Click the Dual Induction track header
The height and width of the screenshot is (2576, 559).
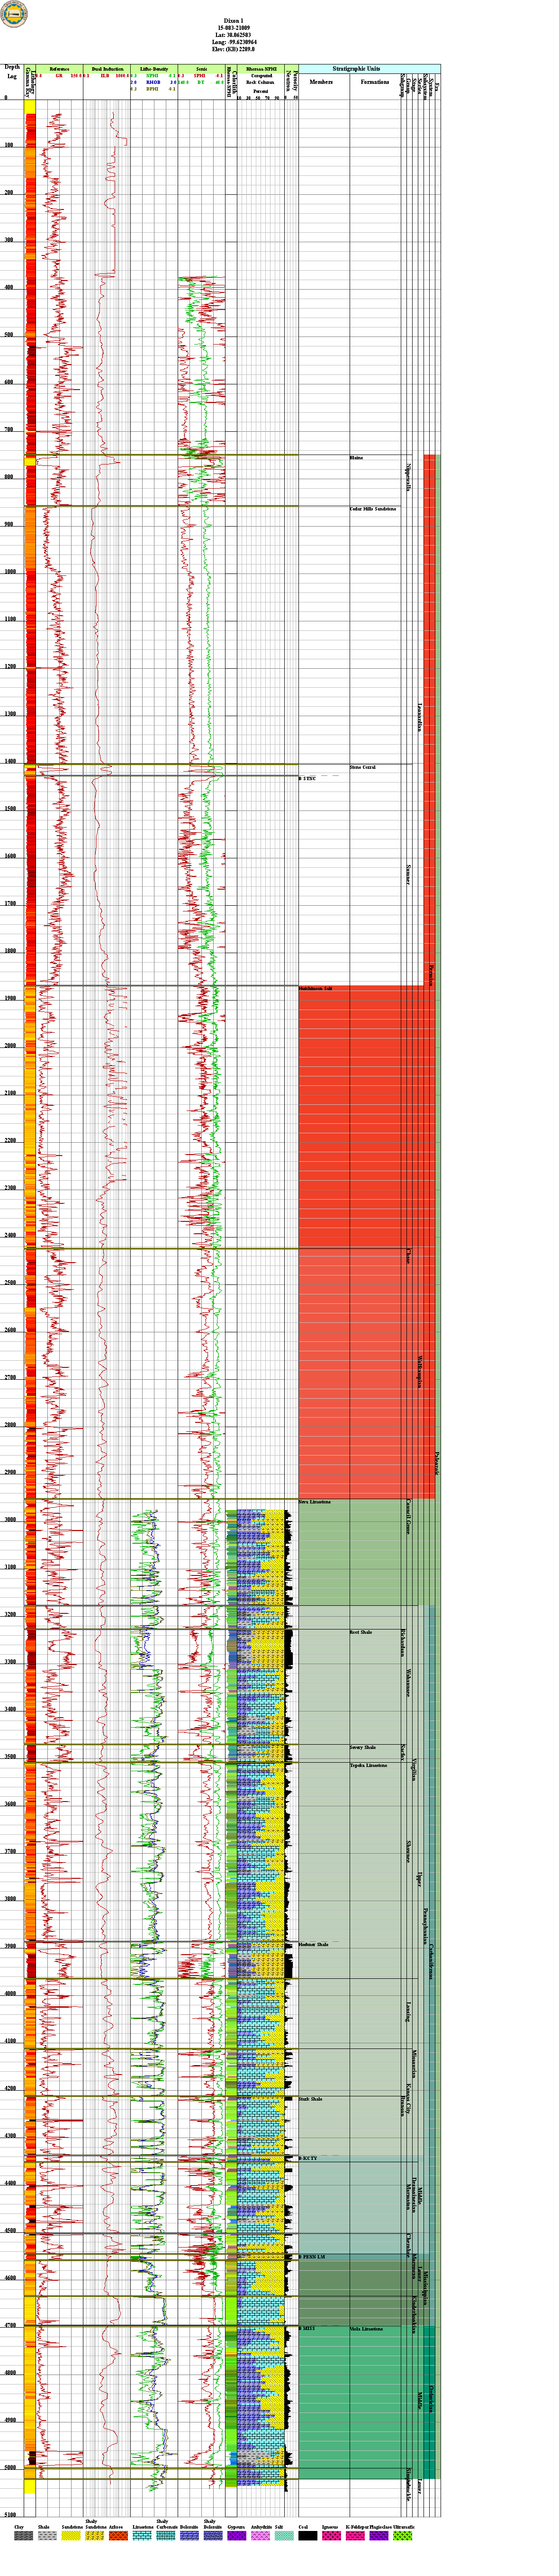(107, 69)
